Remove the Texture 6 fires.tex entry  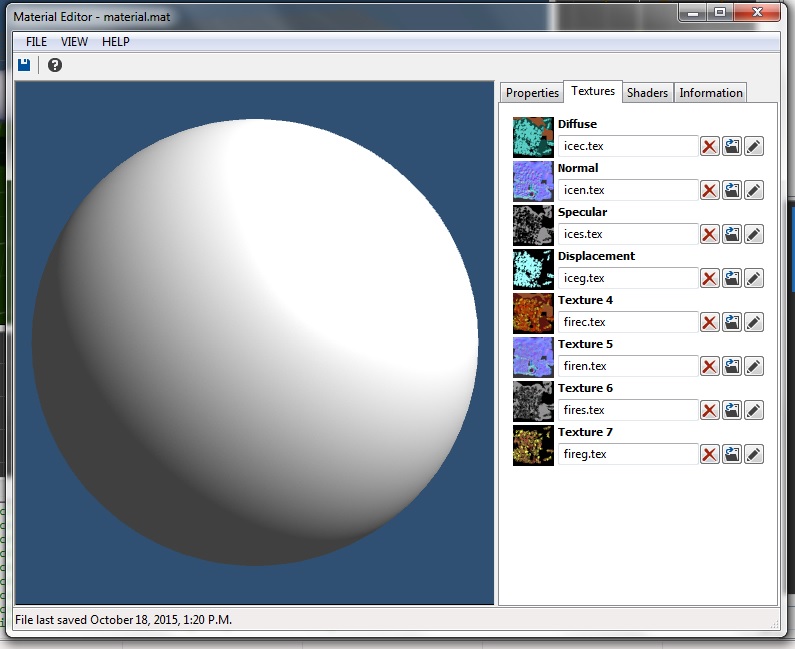(709, 410)
